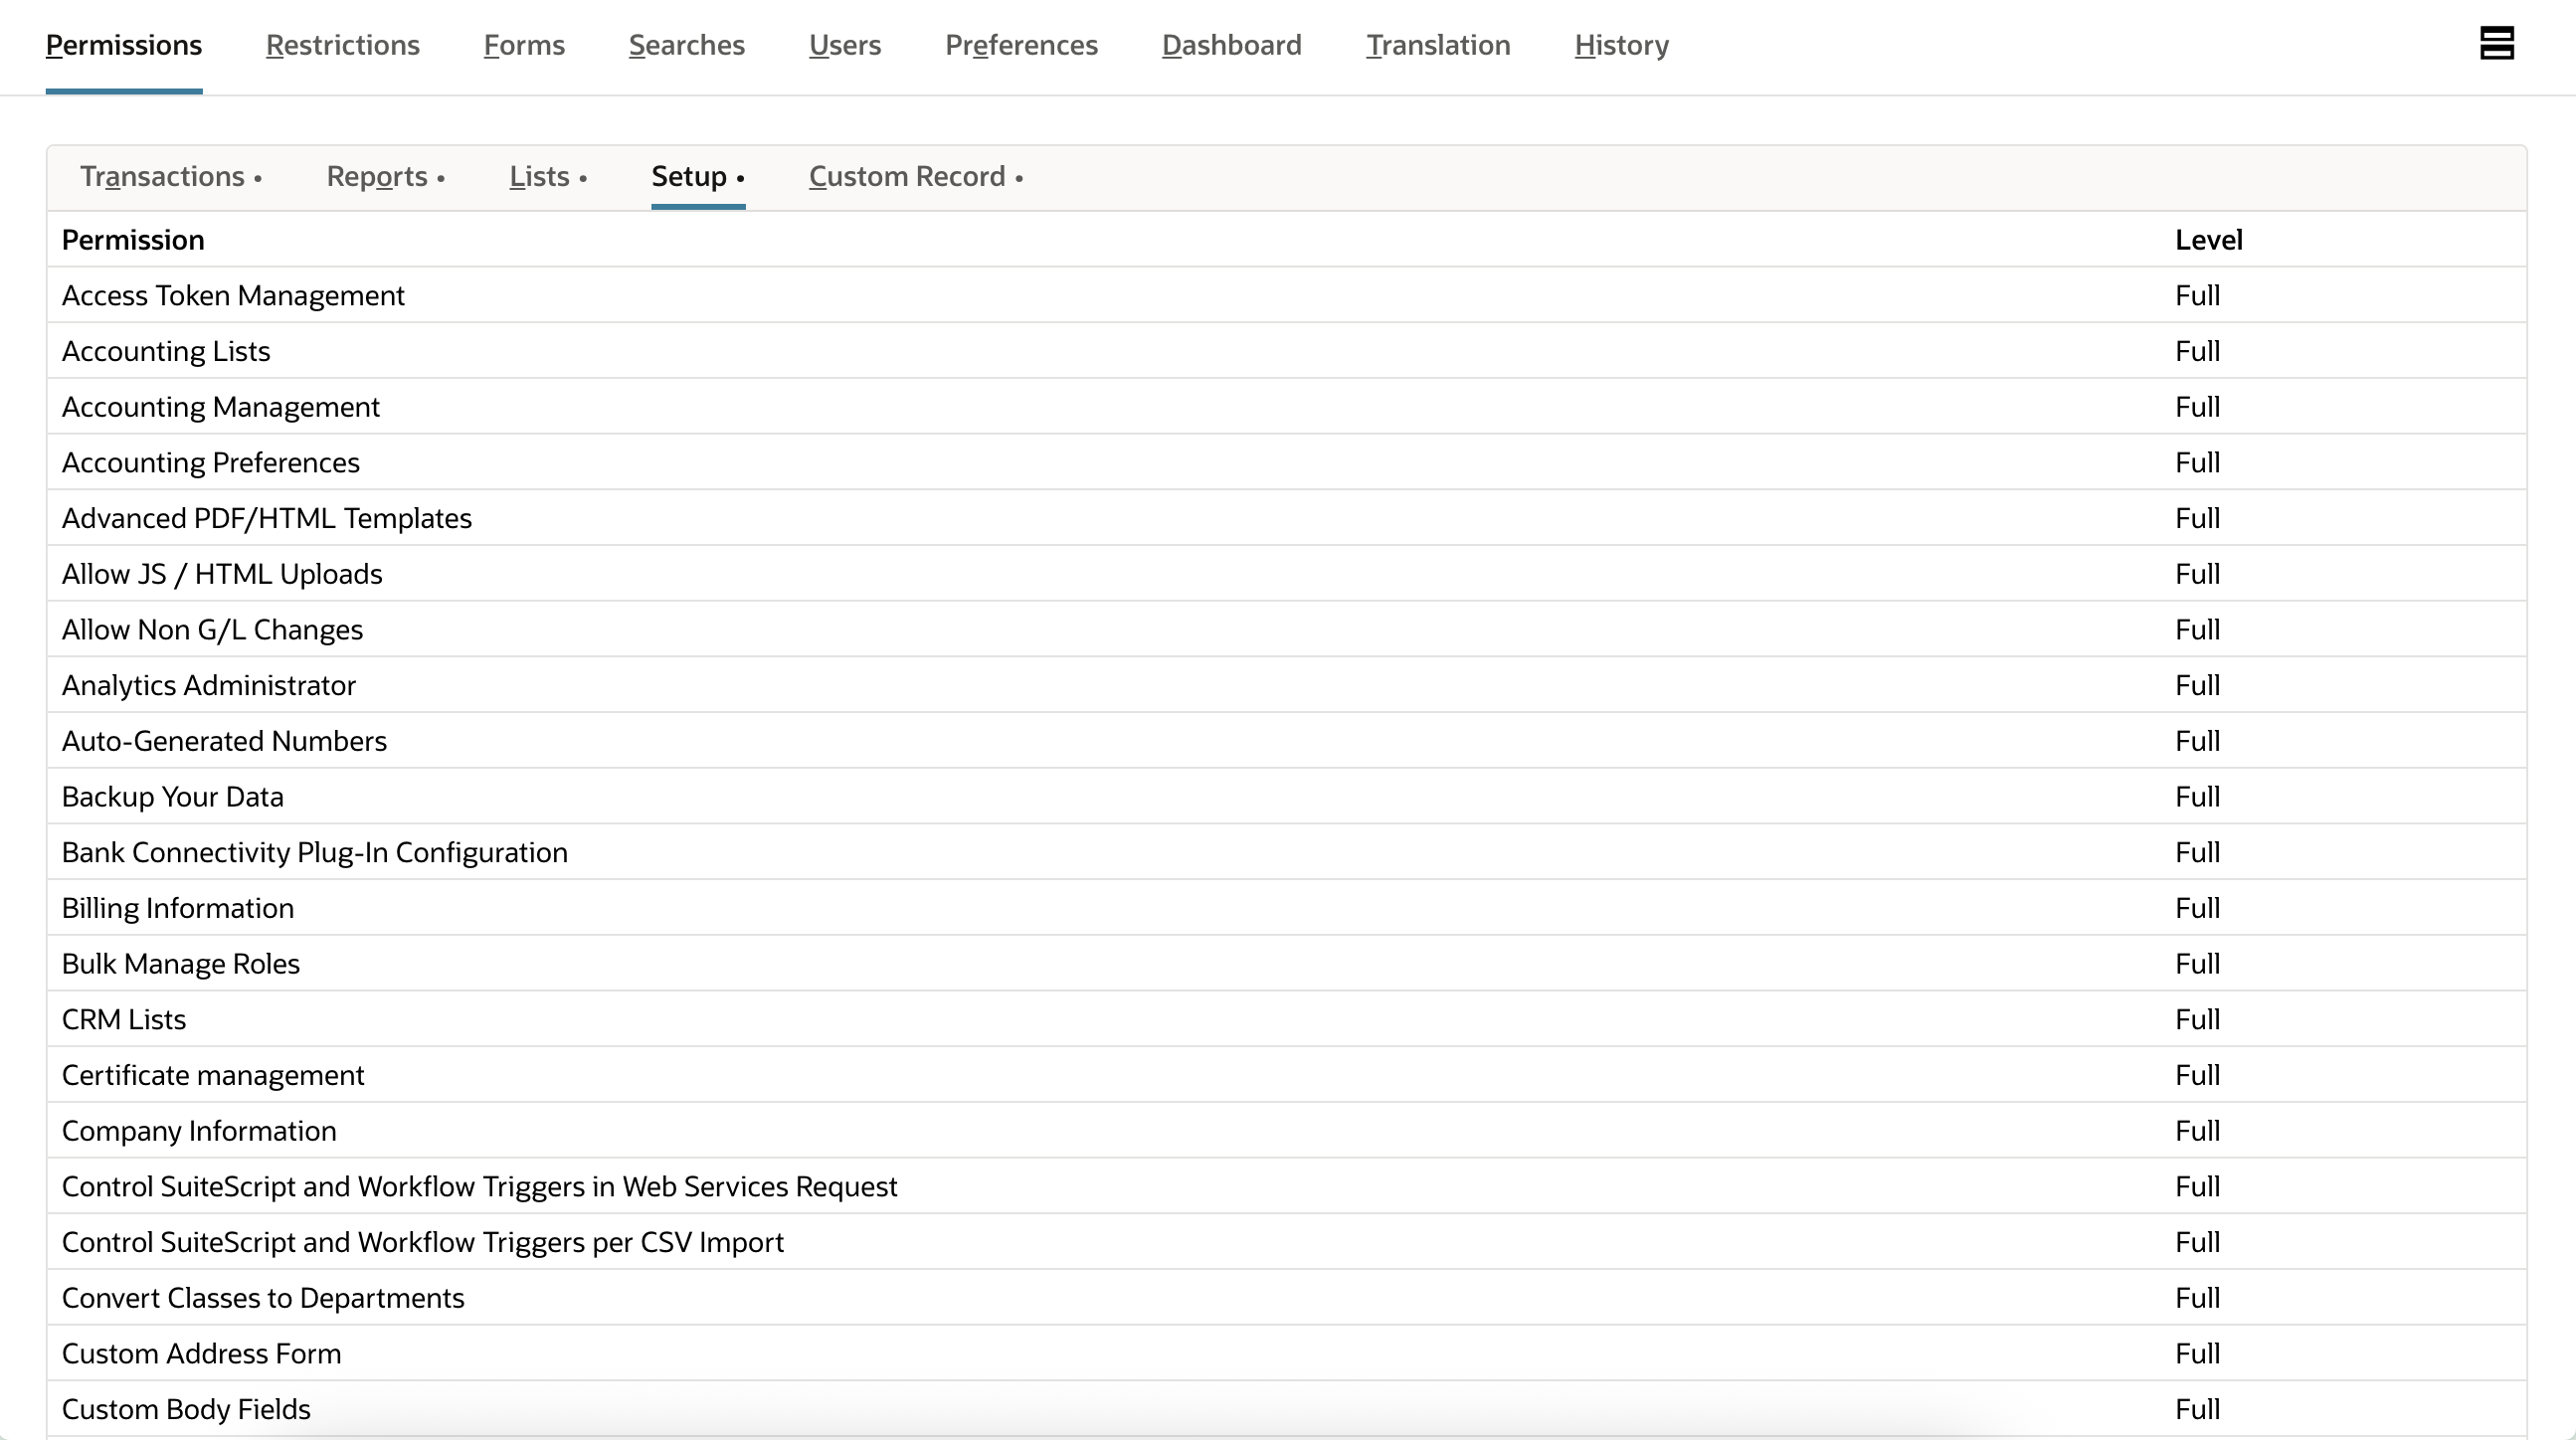2576x1440 pixels.
Task: Click the Custom Address Form permission
Action: tap(201, 1354)
